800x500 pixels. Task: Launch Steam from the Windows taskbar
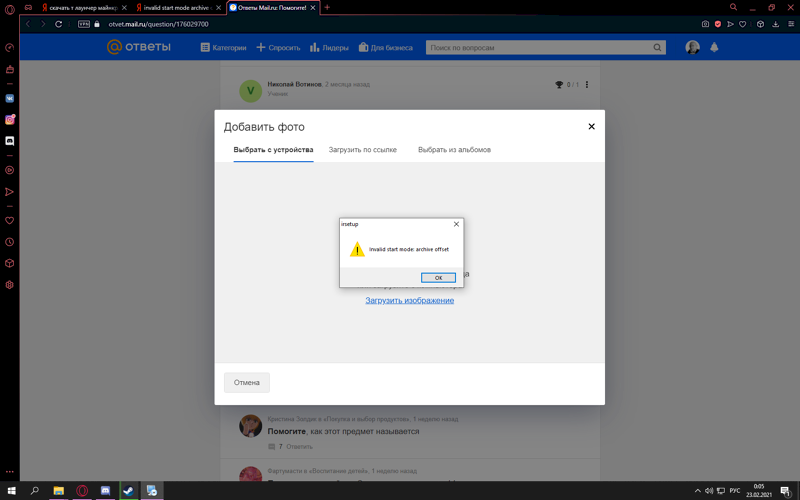click(x=128, y=491)
